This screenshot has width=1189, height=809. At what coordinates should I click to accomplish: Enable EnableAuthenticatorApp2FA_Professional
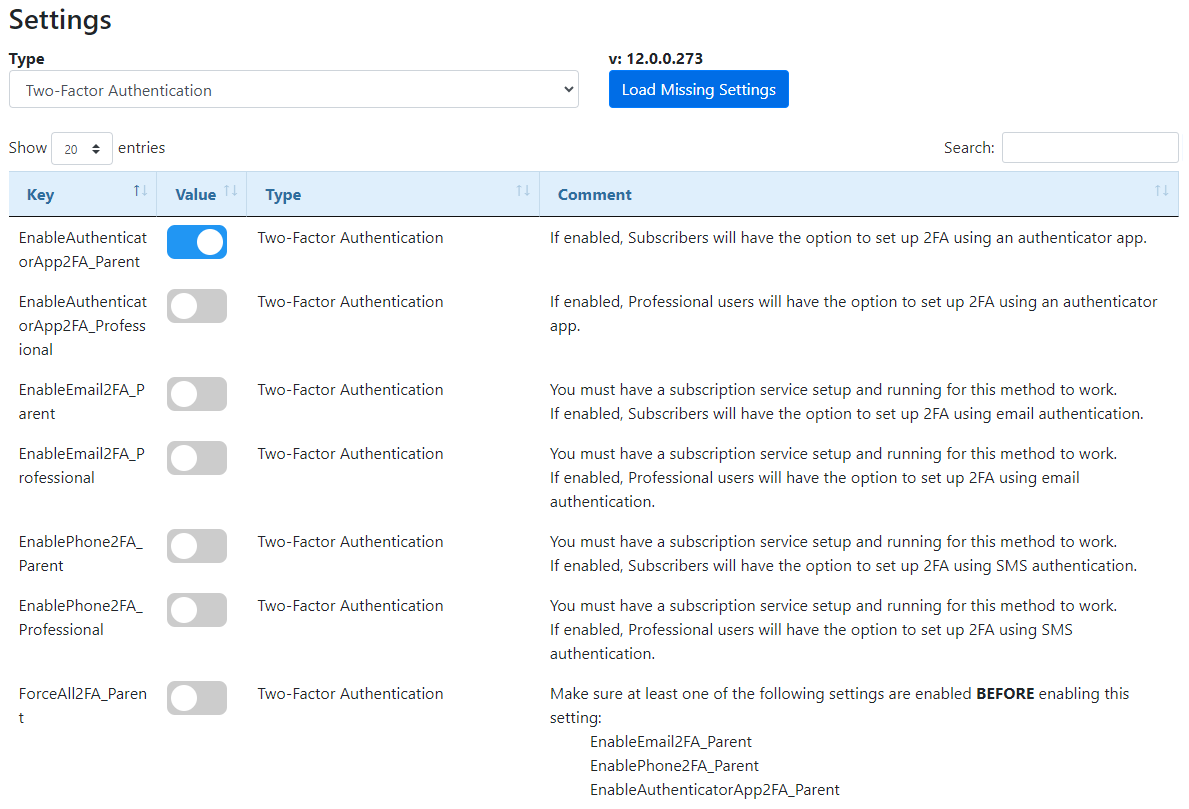pyautogui.click(x=196, y=306)
